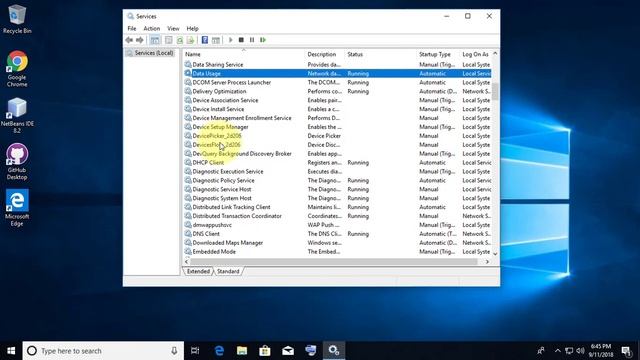
Task: Open File Explorer from the taskbar
Action: pyautogui.click(x=242, y=351)
